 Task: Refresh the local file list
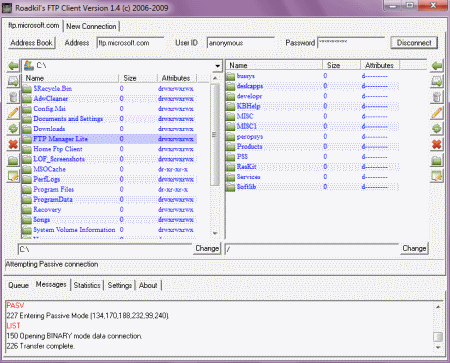(13, 129)
